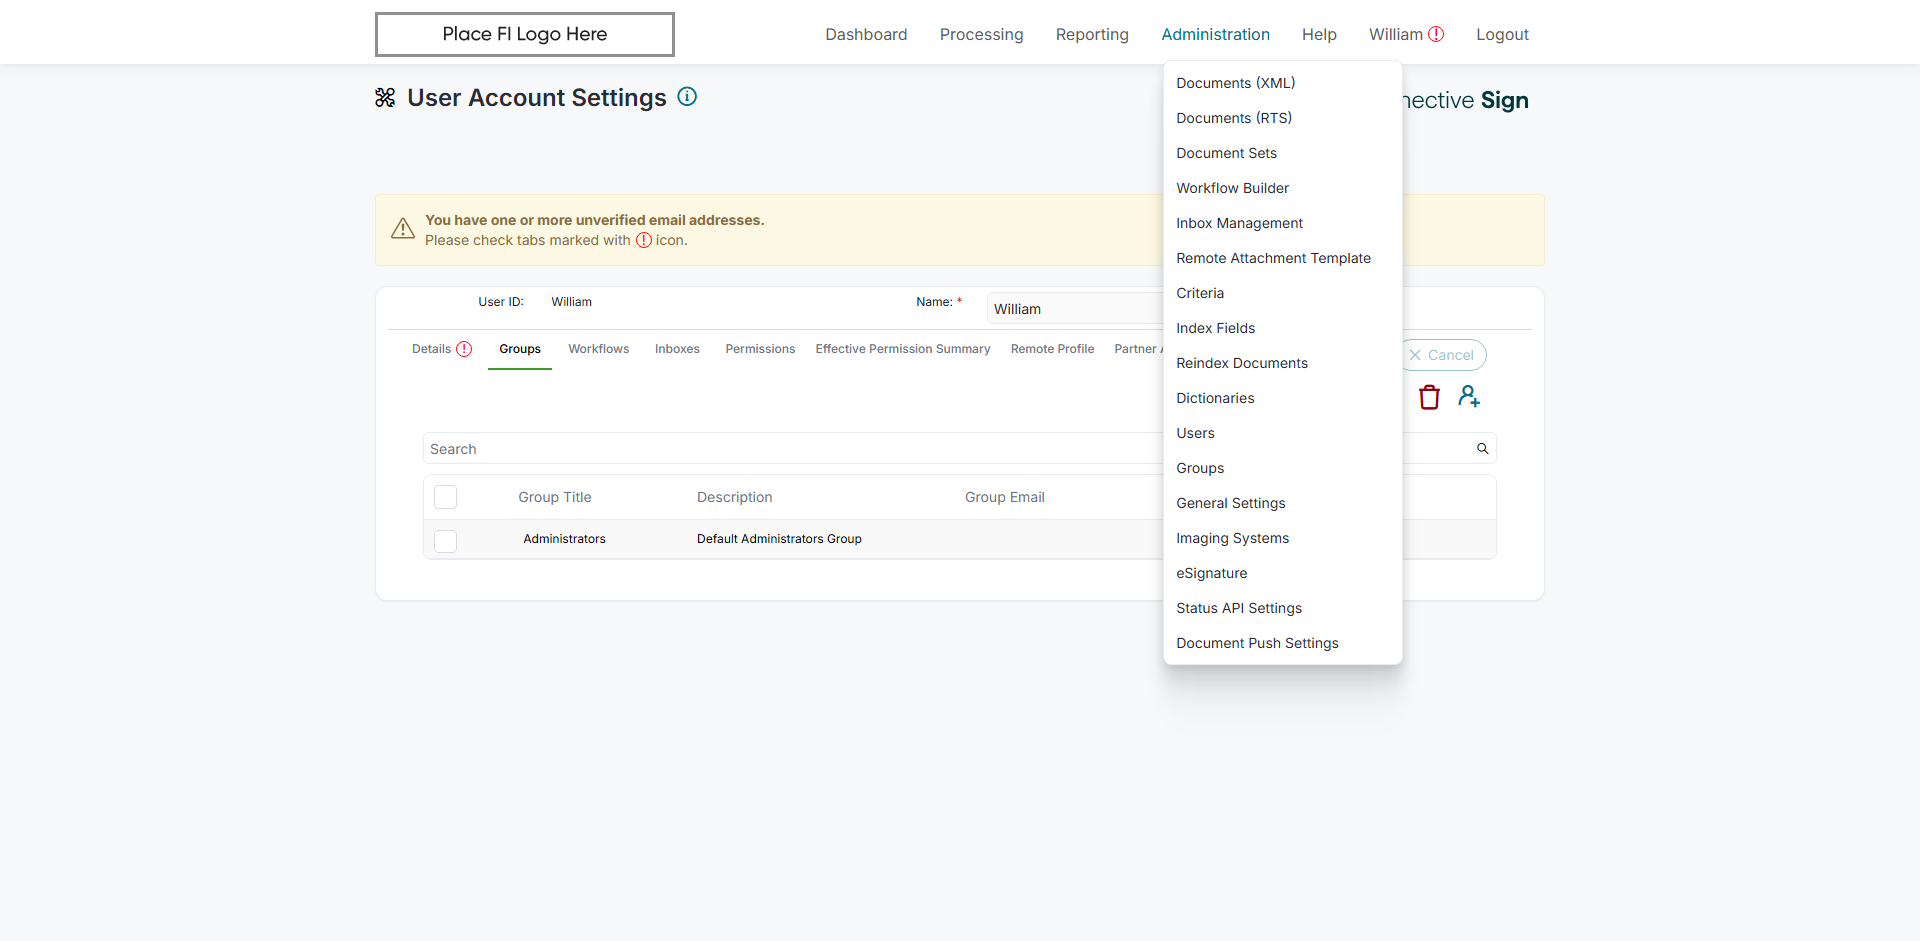Click the info icon beside User Account Settings
1920x941 pixels.
point(687,97)
